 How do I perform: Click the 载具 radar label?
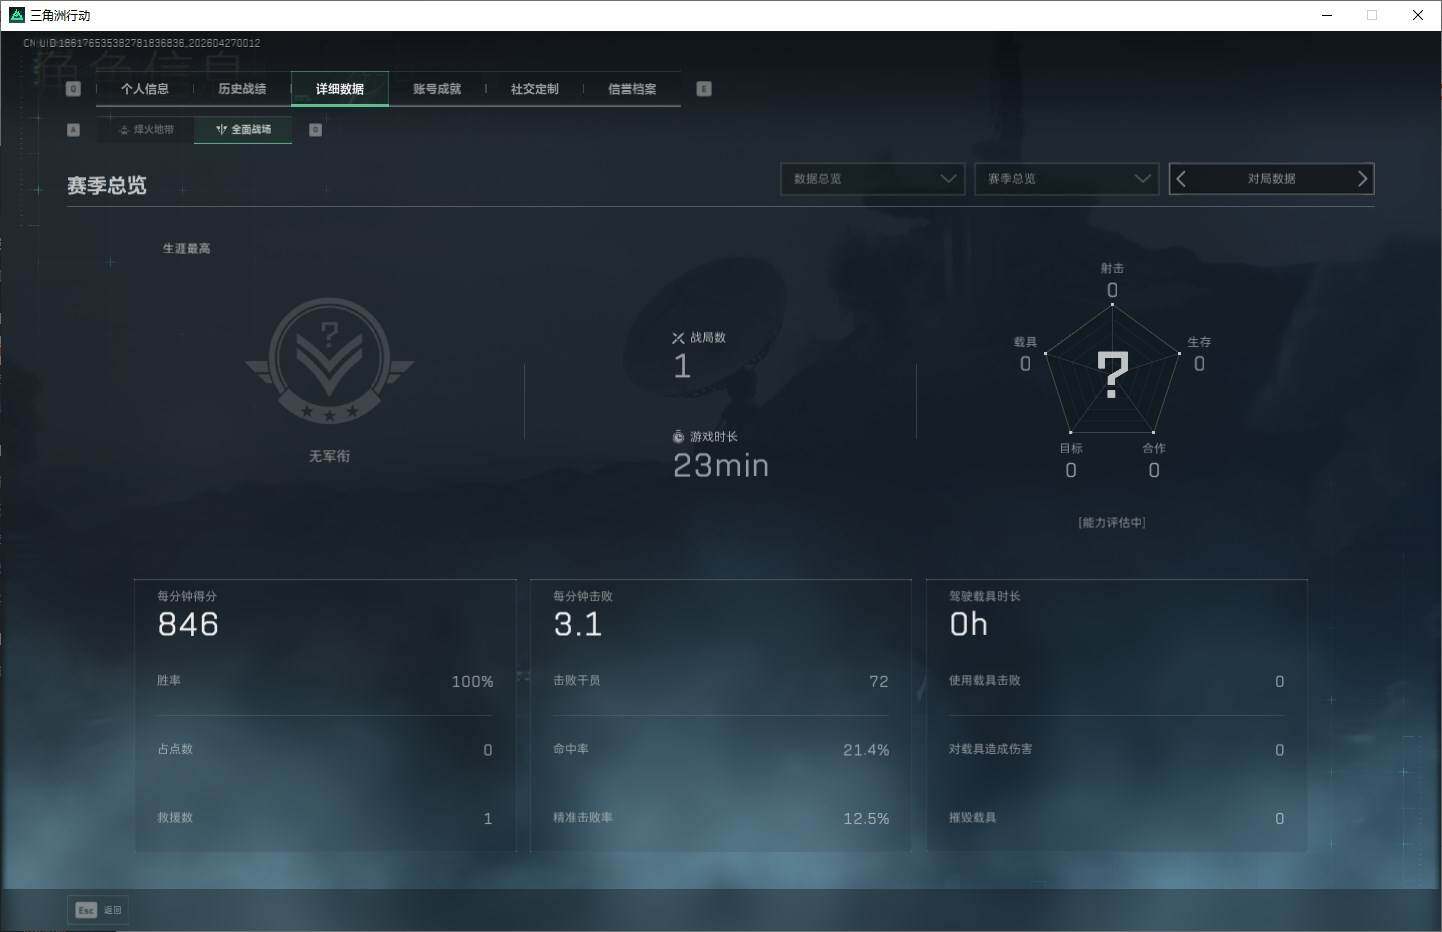1025,342
